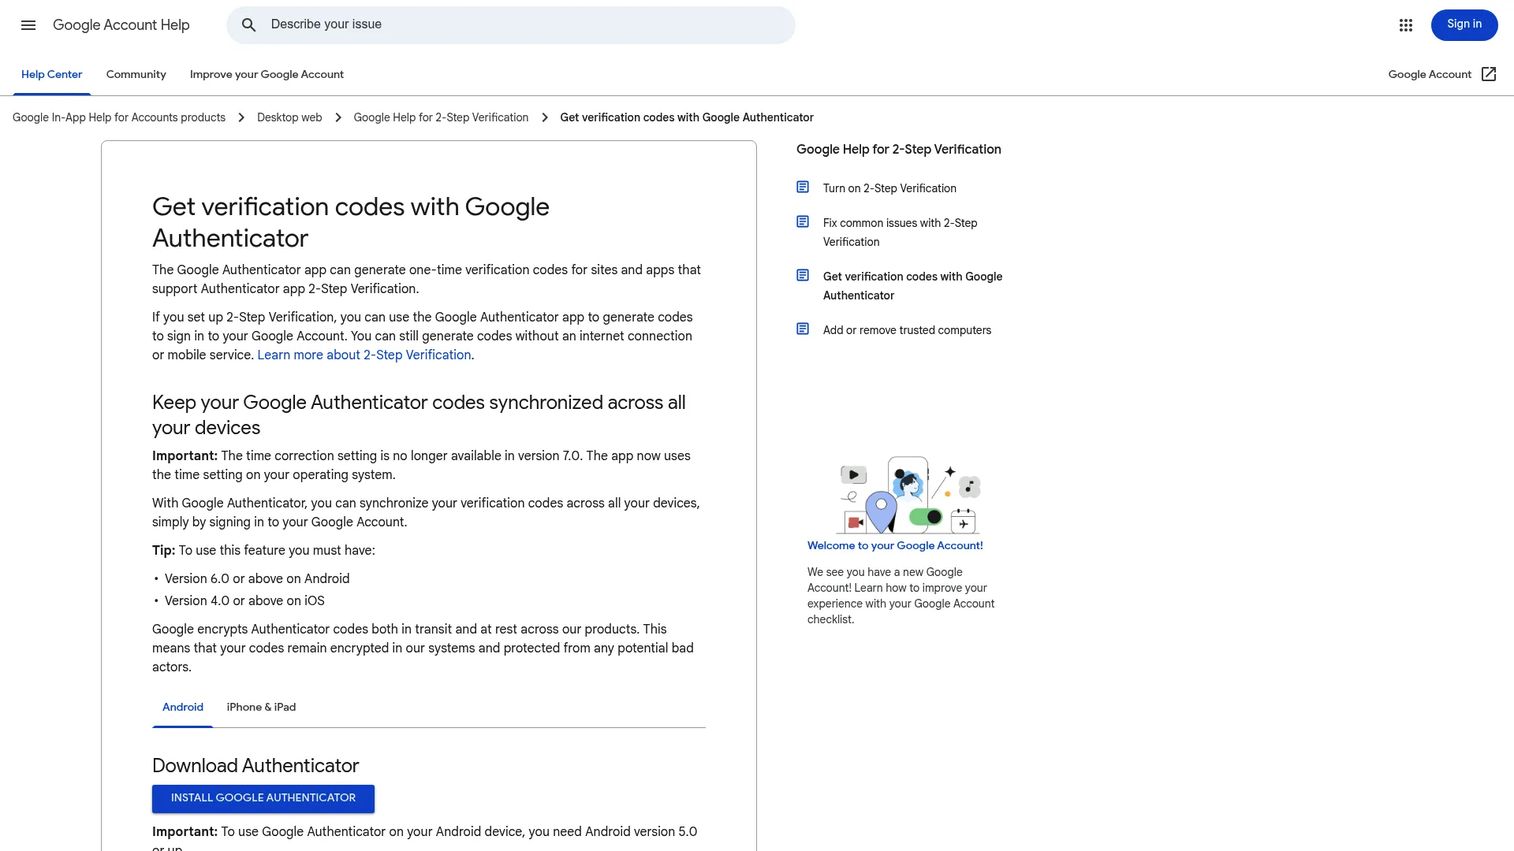Click the Google Account Help logo title
Image resolution: width=1514 pixels, height=851 pixels.
point(121,25)
